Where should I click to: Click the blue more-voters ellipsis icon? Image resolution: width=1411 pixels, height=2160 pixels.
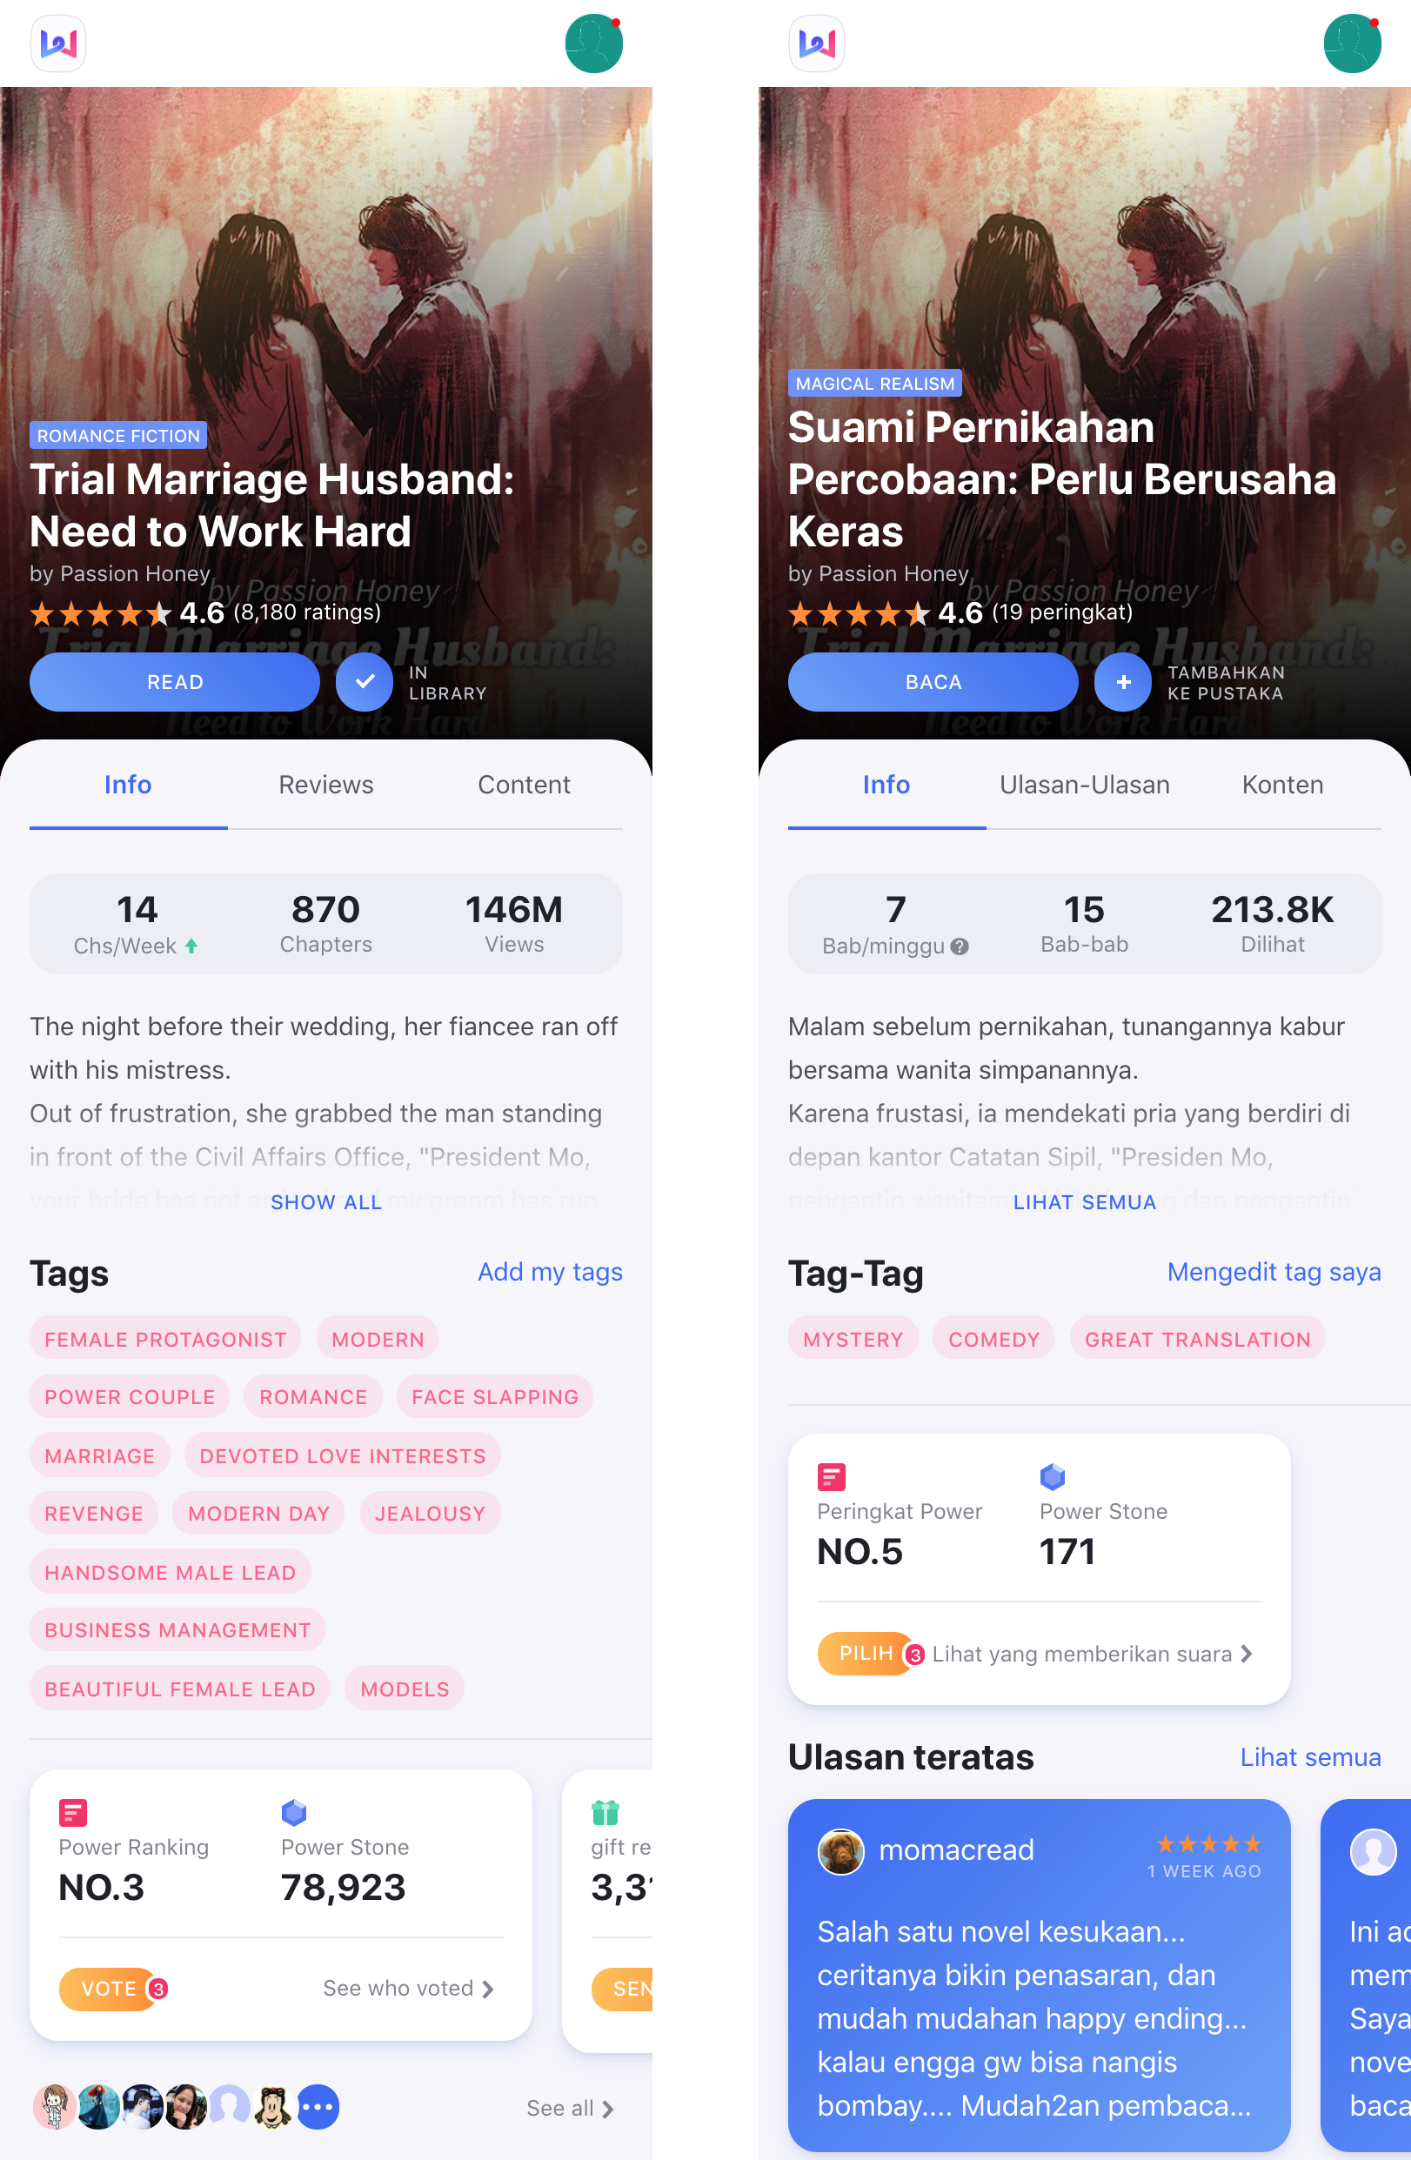[x=318, y=2107]
